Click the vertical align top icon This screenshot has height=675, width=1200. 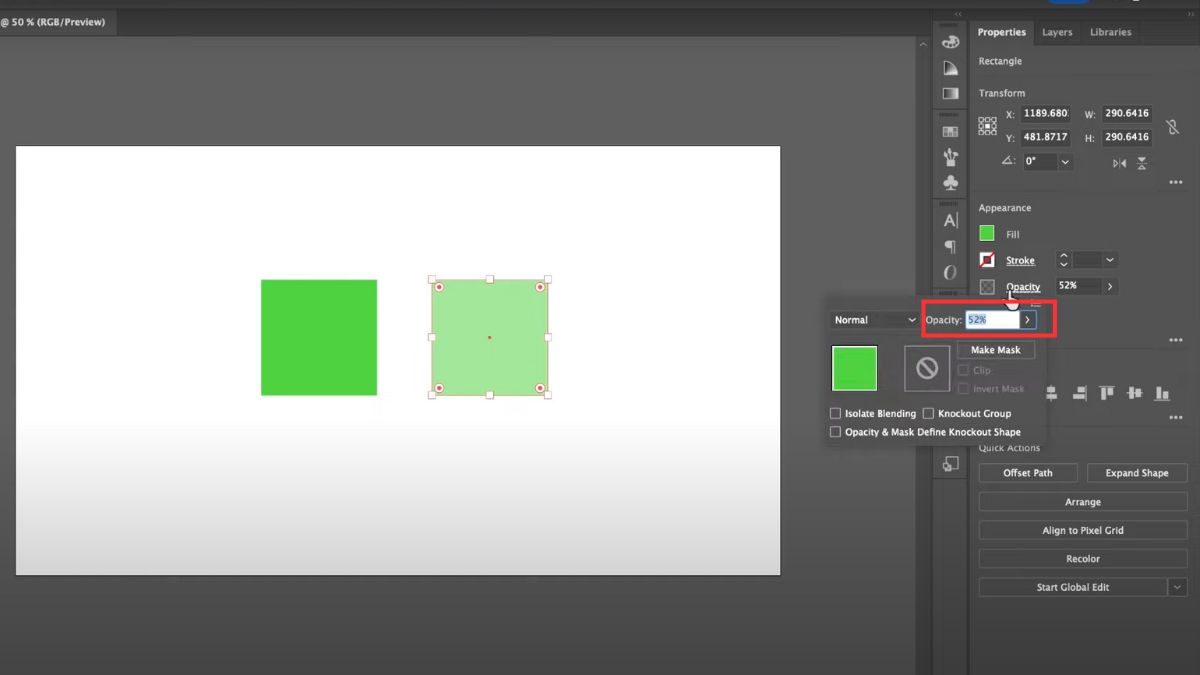1107,394
